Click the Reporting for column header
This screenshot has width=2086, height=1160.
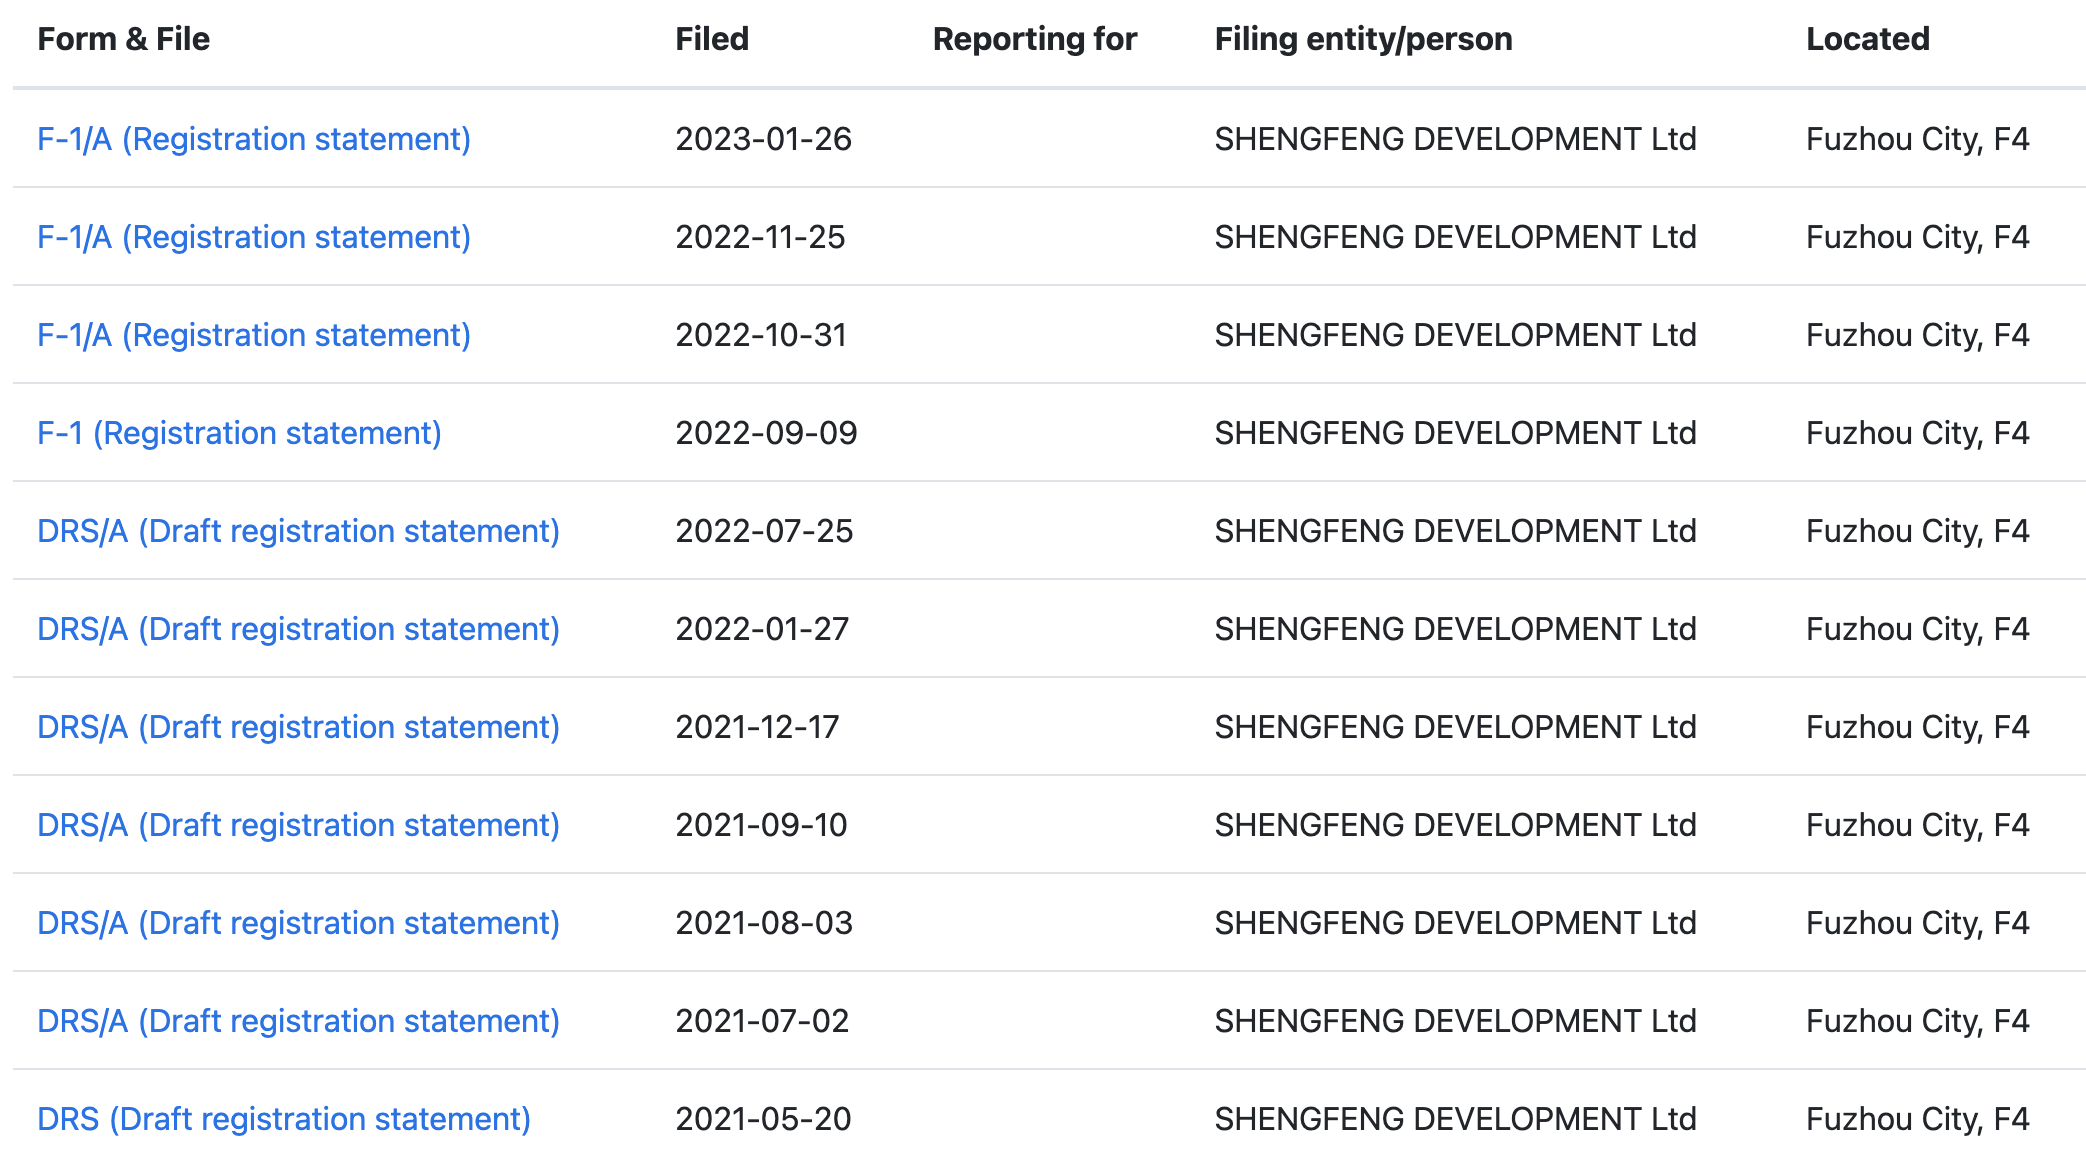1035,39
